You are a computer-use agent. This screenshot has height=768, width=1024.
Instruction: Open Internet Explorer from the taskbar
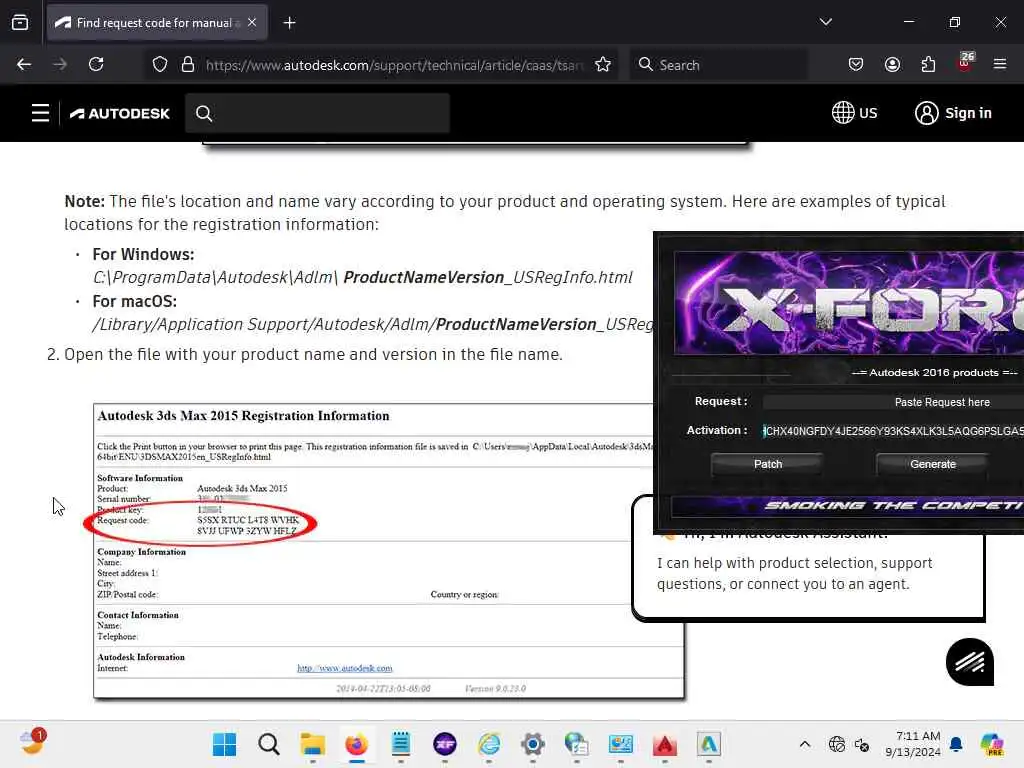click(488, 744)
